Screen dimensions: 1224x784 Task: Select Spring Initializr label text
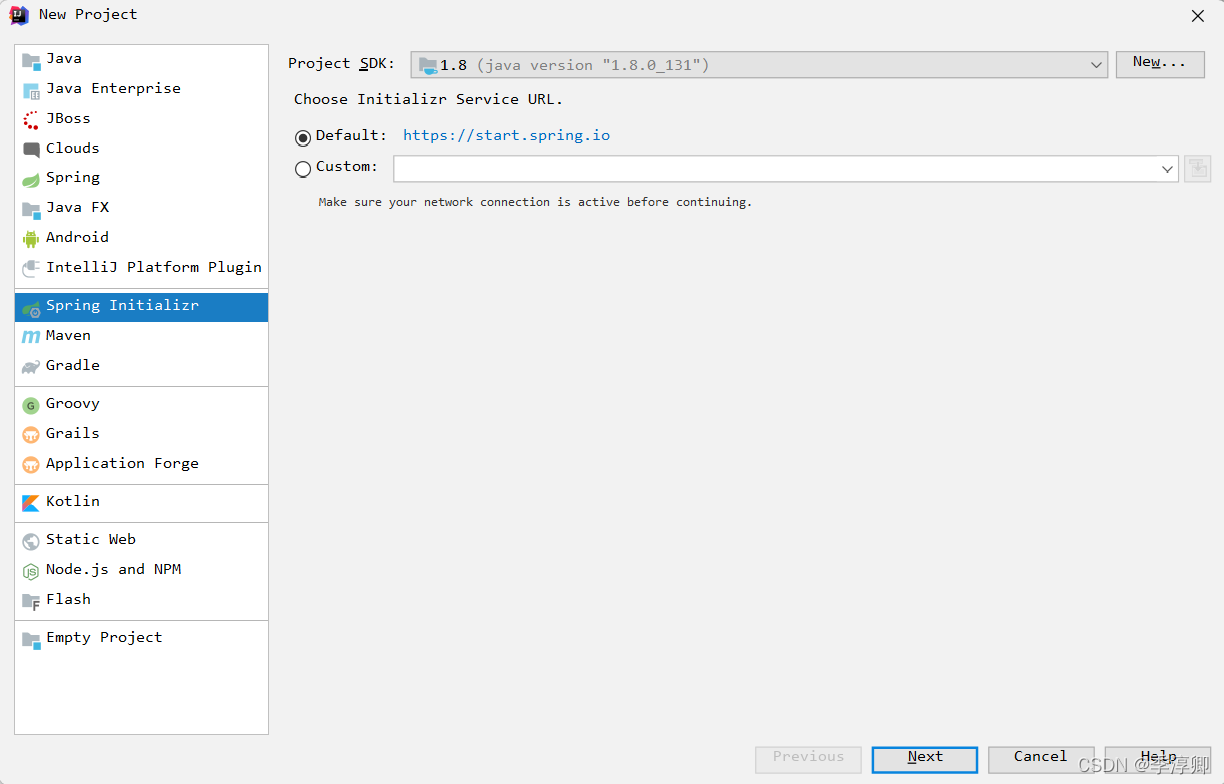coord(122,306)
